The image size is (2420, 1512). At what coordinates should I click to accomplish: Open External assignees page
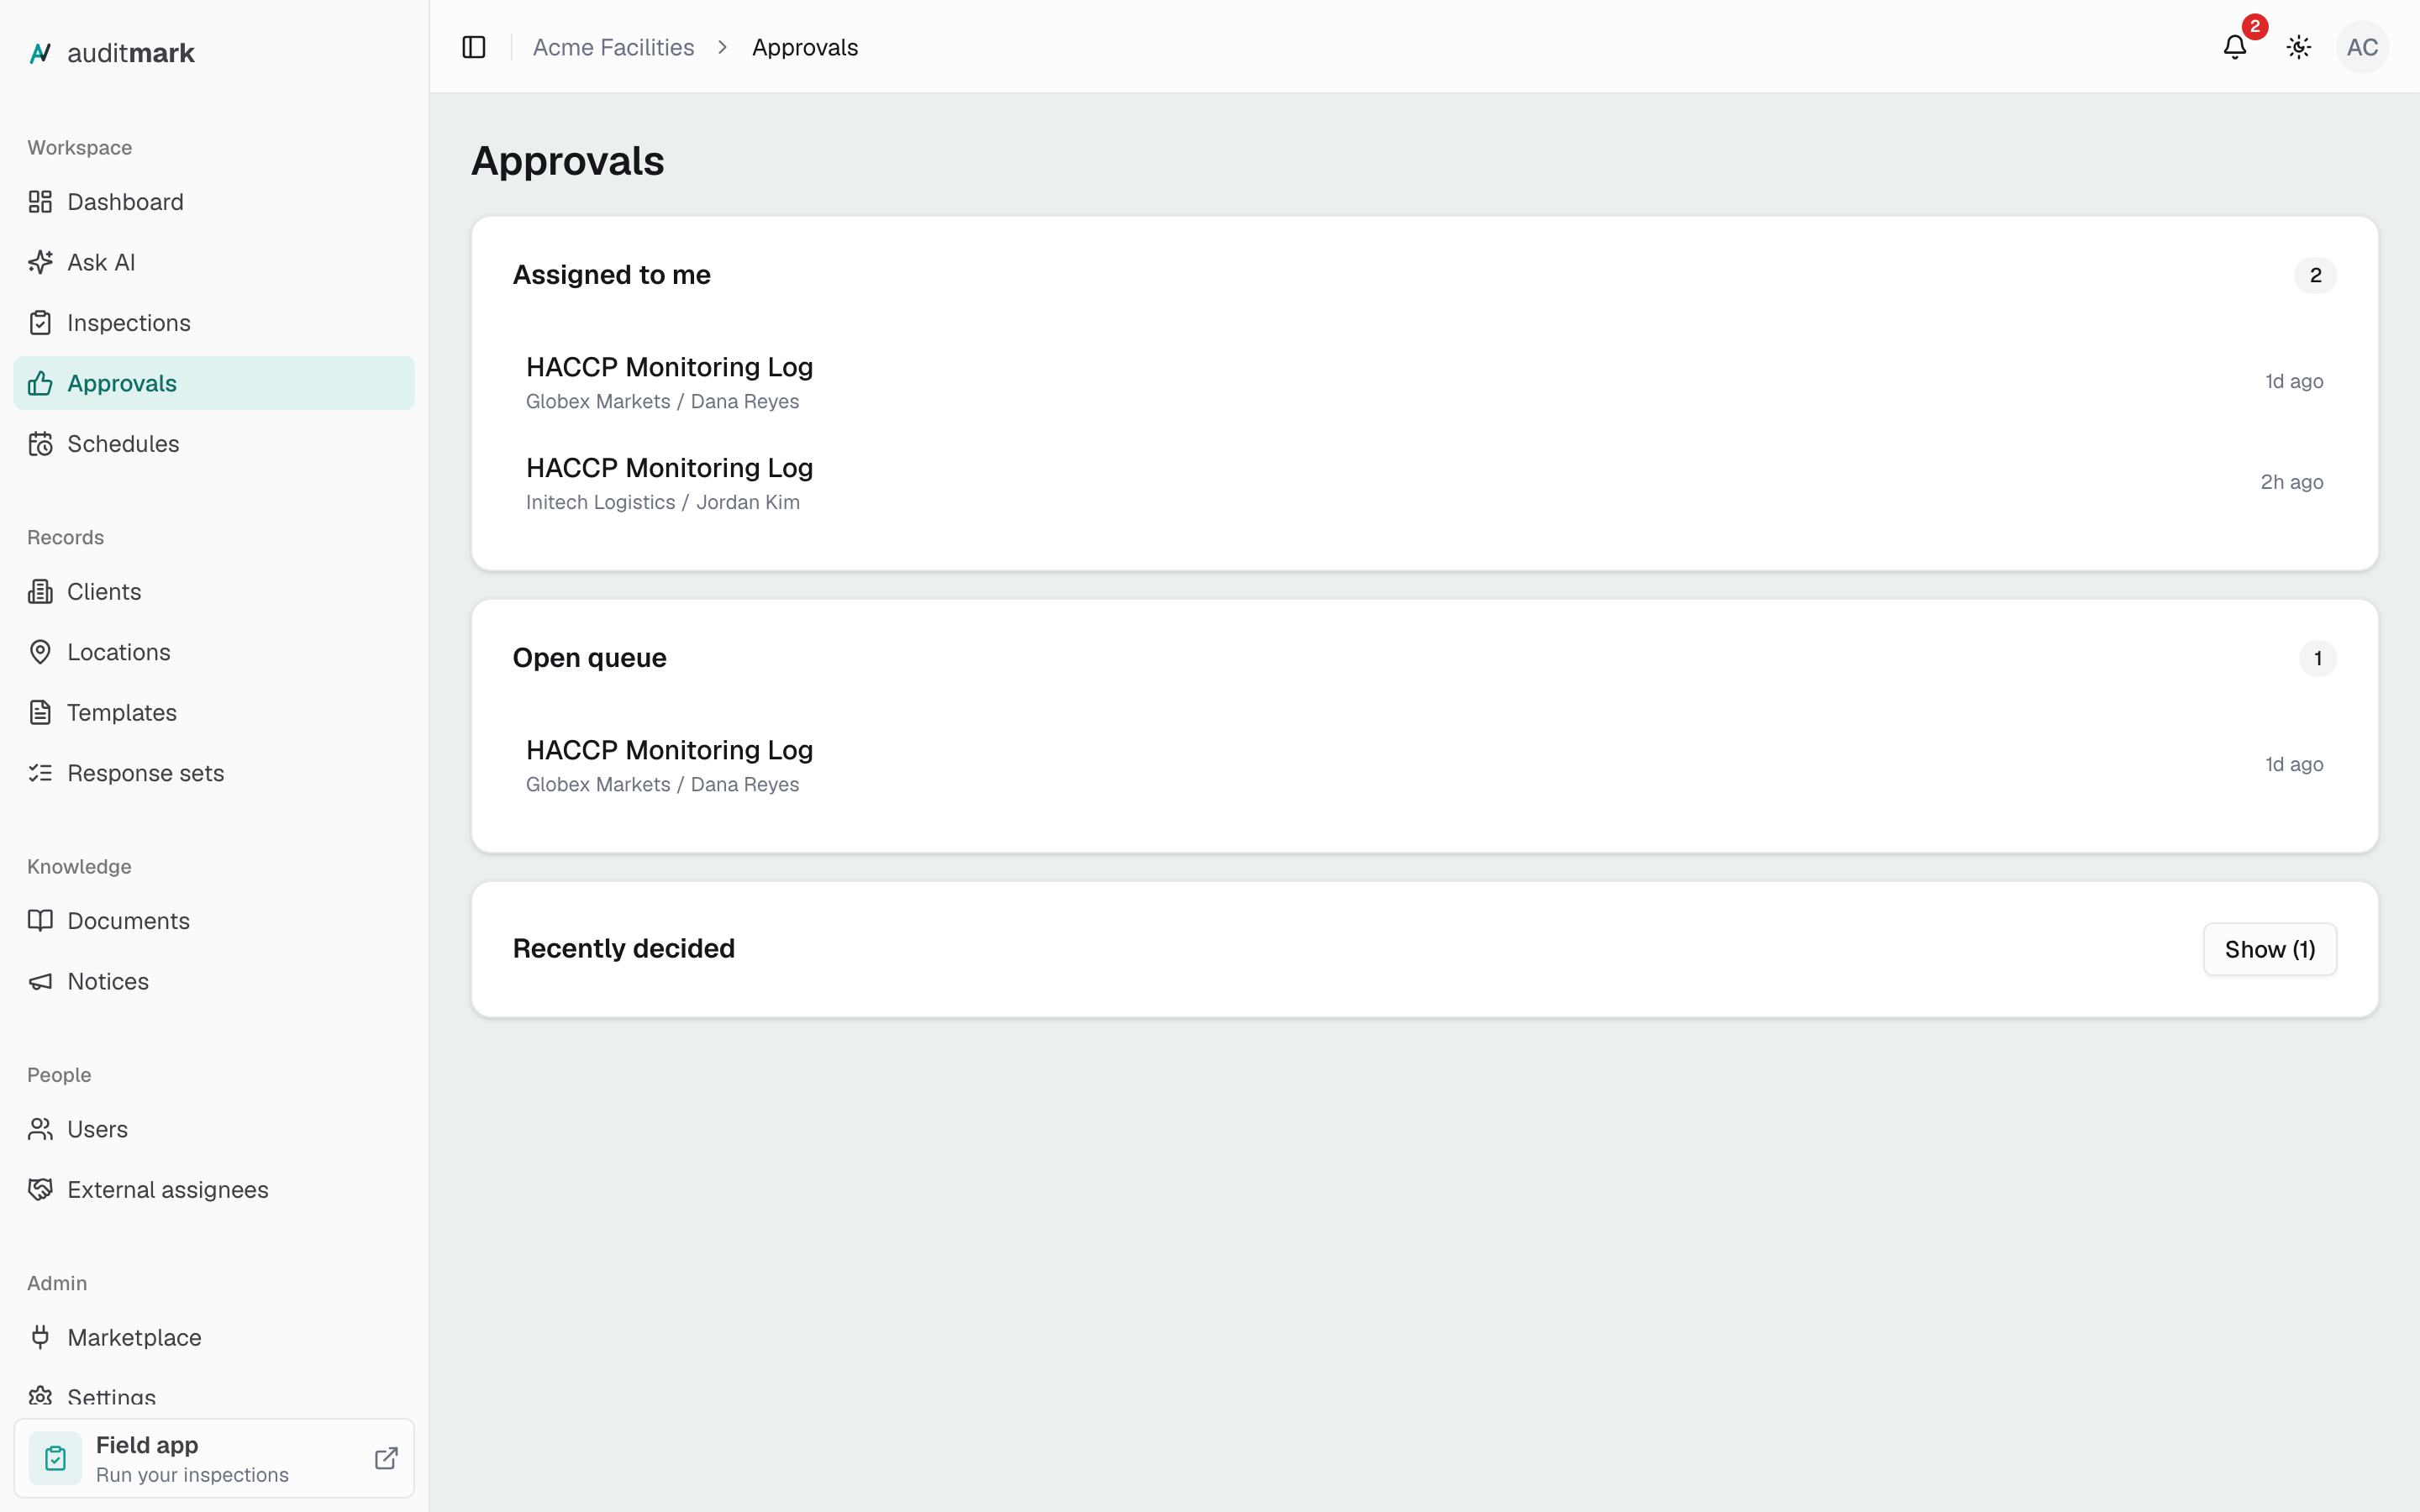pyautogui.click(x=214, y=1190)
